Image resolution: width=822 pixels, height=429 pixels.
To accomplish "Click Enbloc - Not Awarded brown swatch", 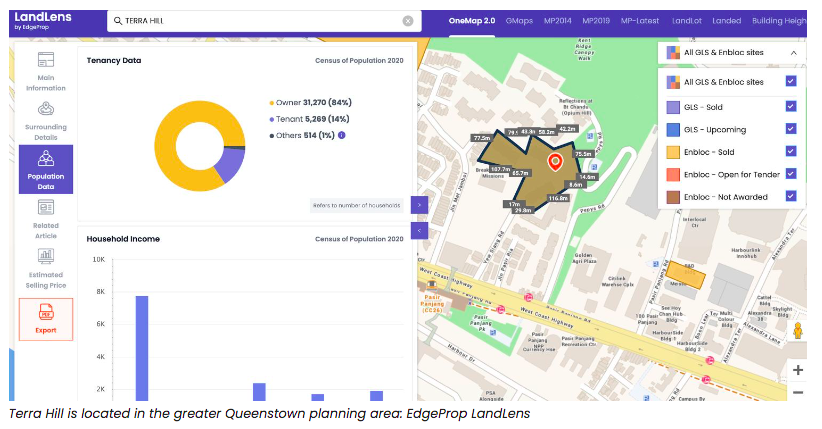I will [x=673, y=197].
